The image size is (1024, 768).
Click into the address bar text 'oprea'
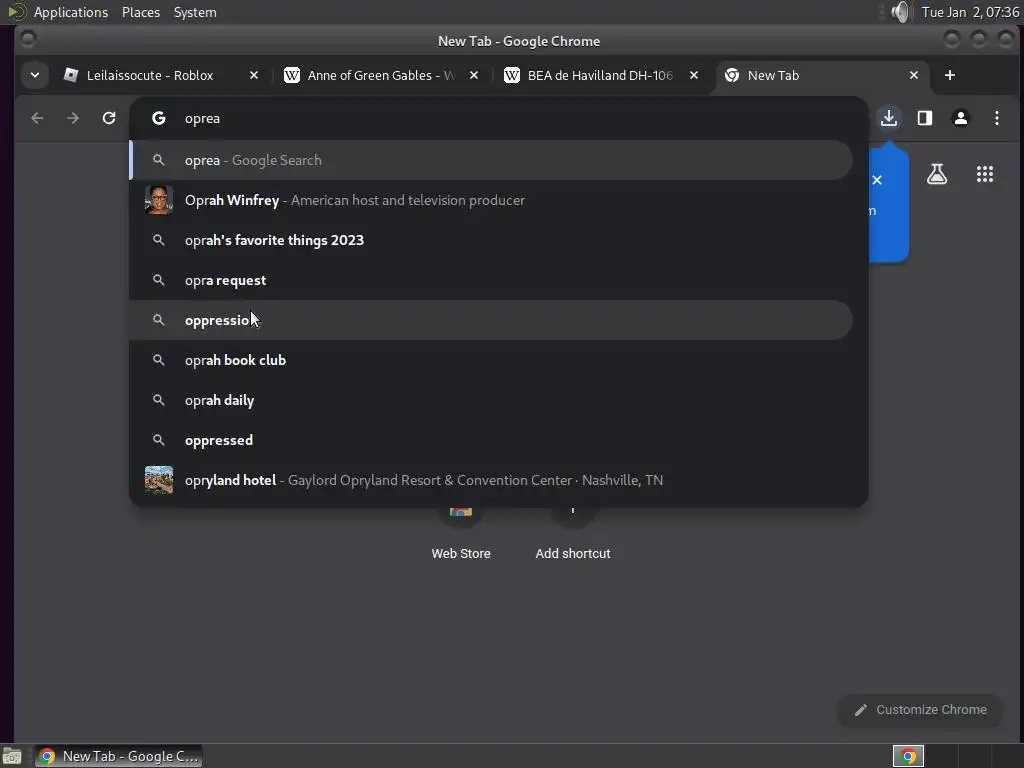coord(202,118)
